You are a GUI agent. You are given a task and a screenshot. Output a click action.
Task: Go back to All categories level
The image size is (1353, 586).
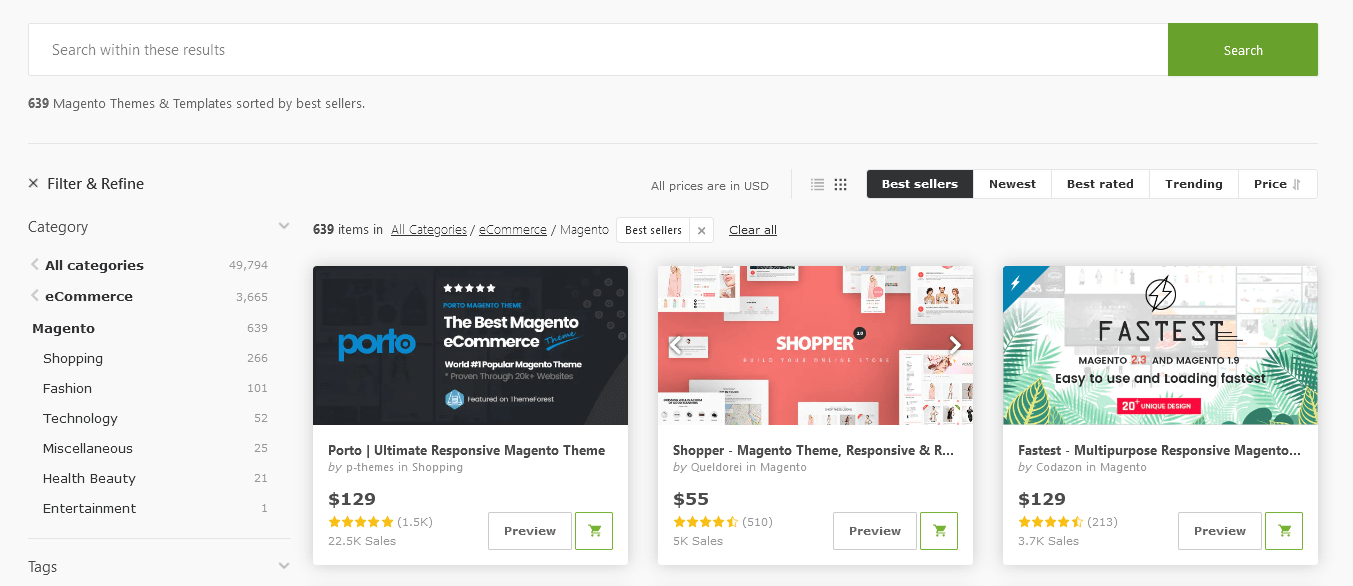point(93,264)
